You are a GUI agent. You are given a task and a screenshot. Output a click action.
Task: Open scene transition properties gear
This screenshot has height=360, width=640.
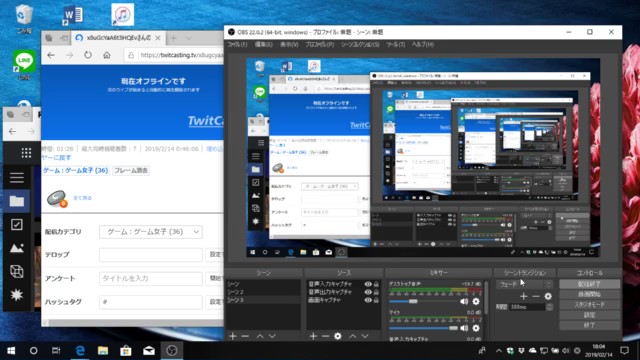pyautogui.click(x=548, y=296)
